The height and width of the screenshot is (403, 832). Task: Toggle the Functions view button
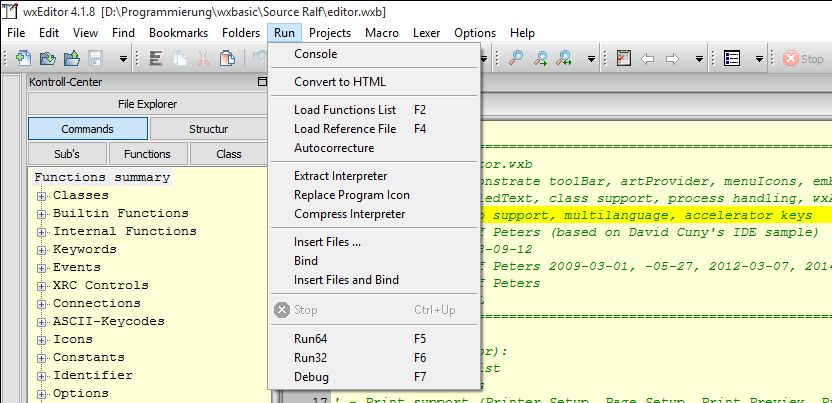click(147, 154)
